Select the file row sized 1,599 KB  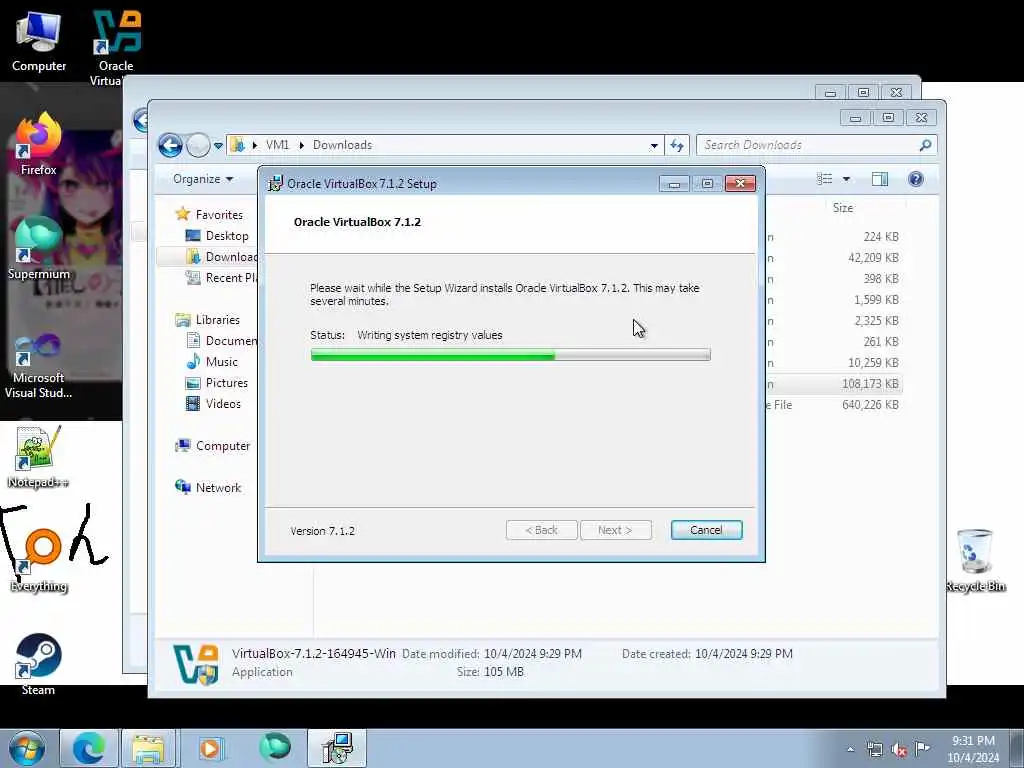pyautogui.click(x=834, y=300)
